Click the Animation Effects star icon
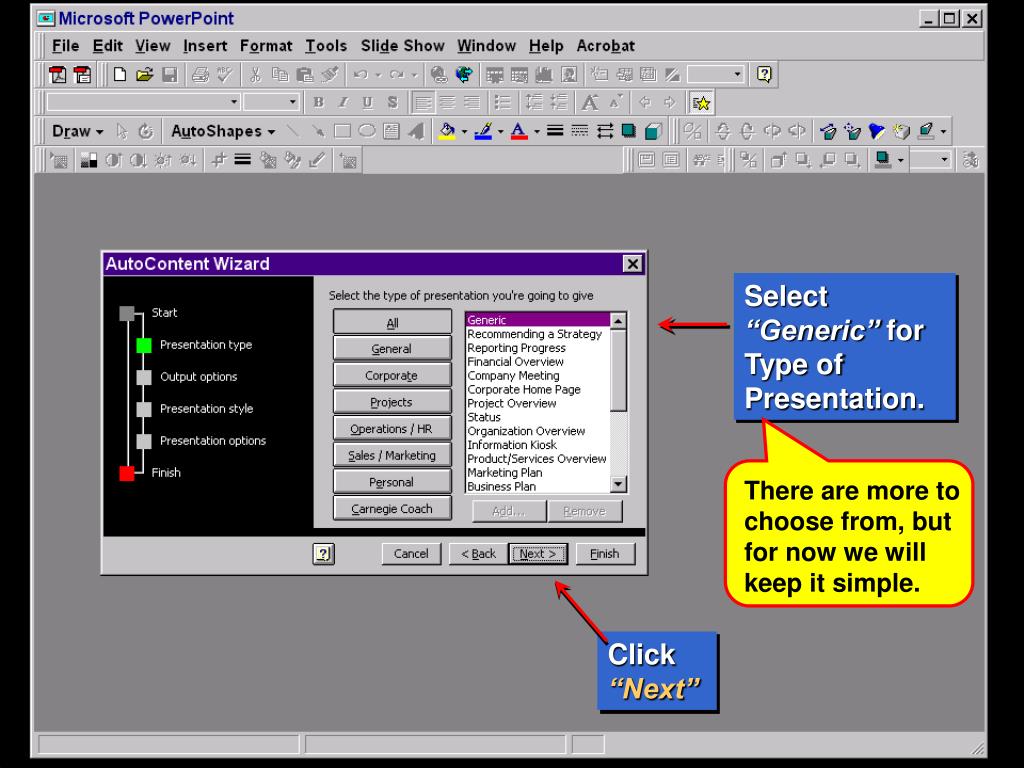Viewport: 1024px width, 768px height. [701, 103]
